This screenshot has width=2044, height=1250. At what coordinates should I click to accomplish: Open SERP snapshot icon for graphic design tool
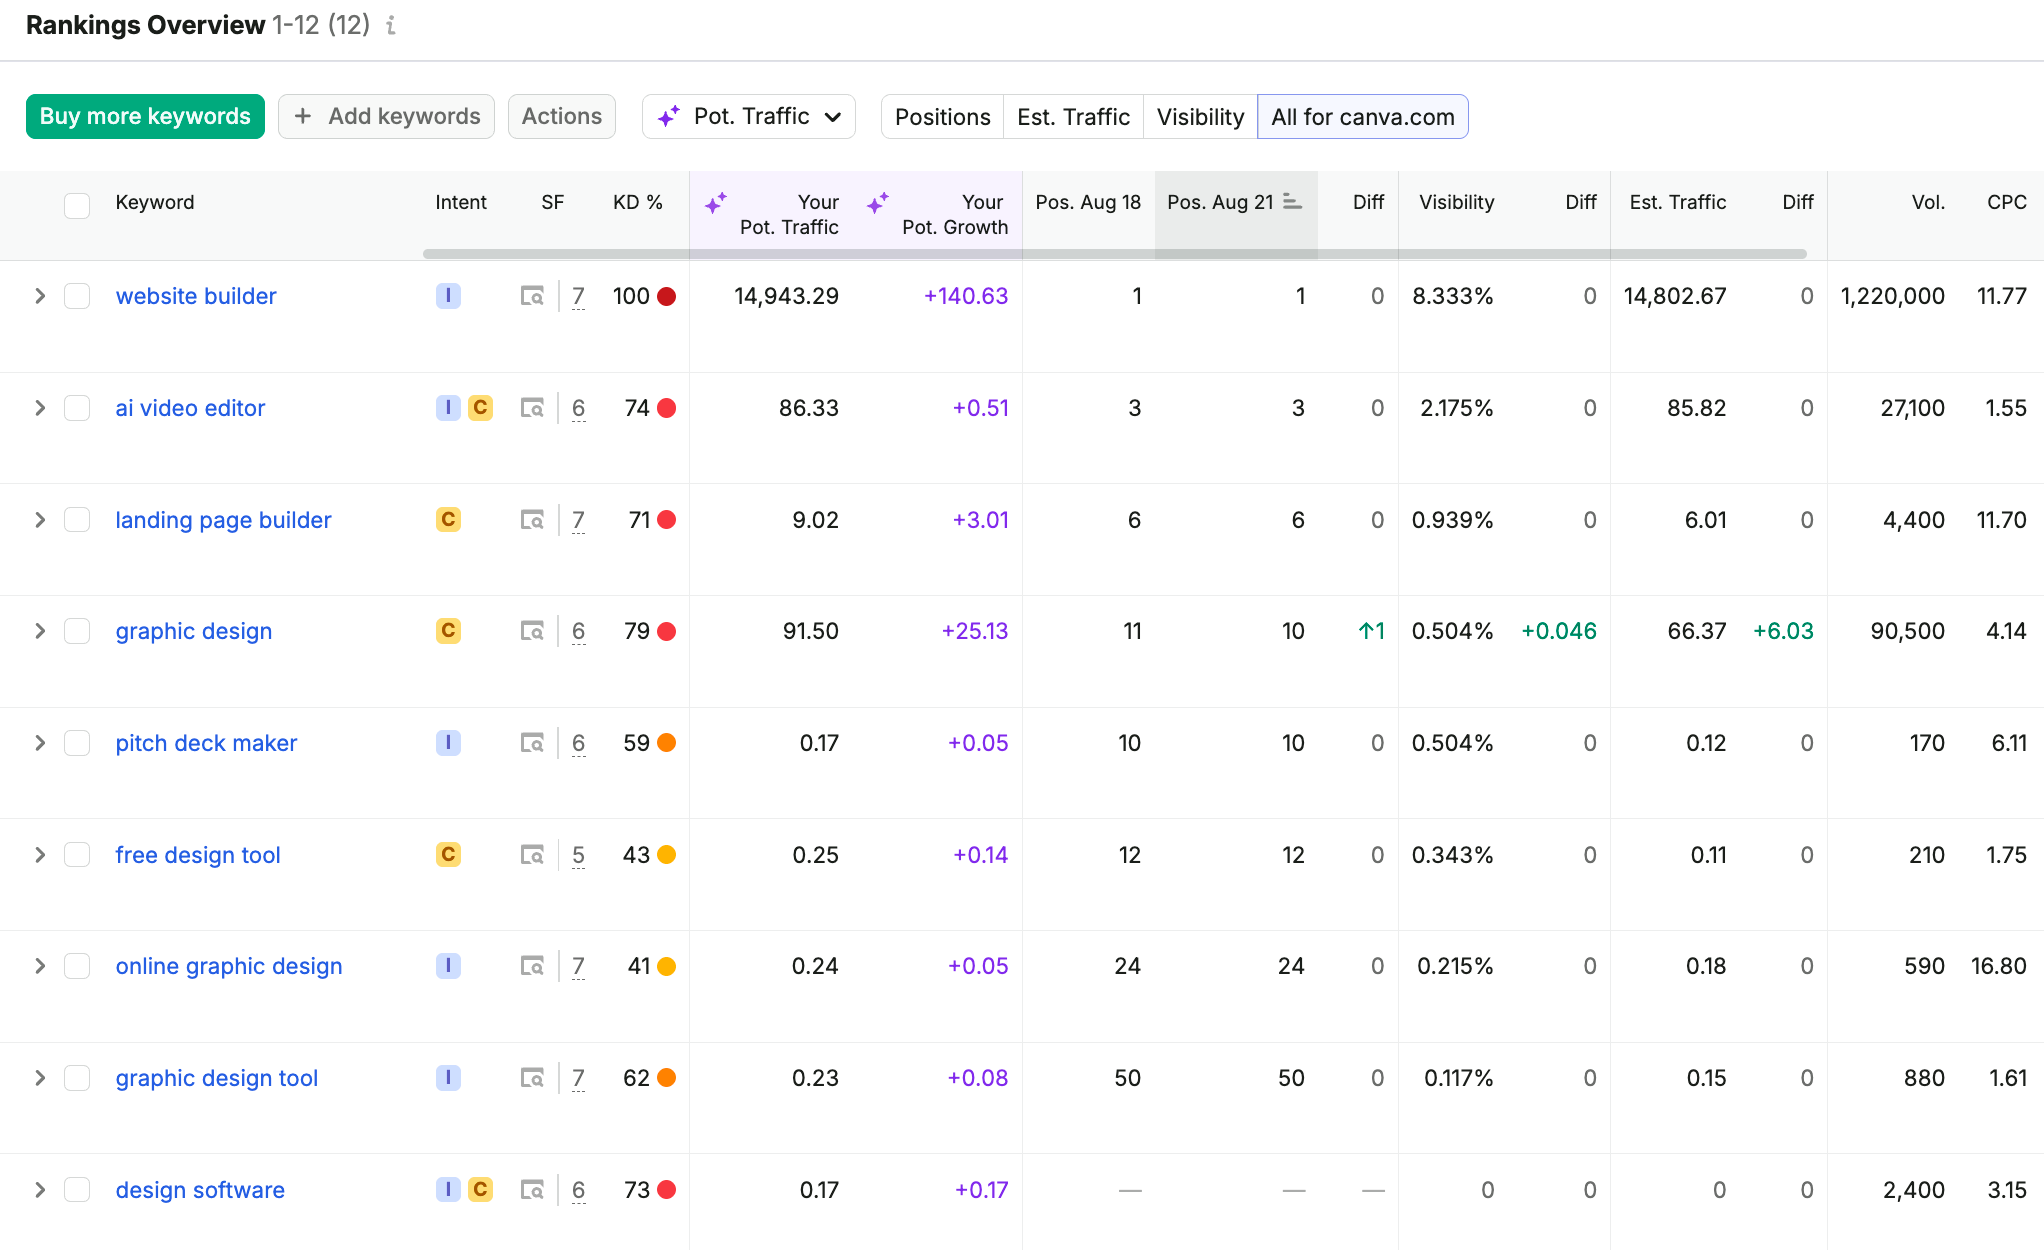point(532,1078)
